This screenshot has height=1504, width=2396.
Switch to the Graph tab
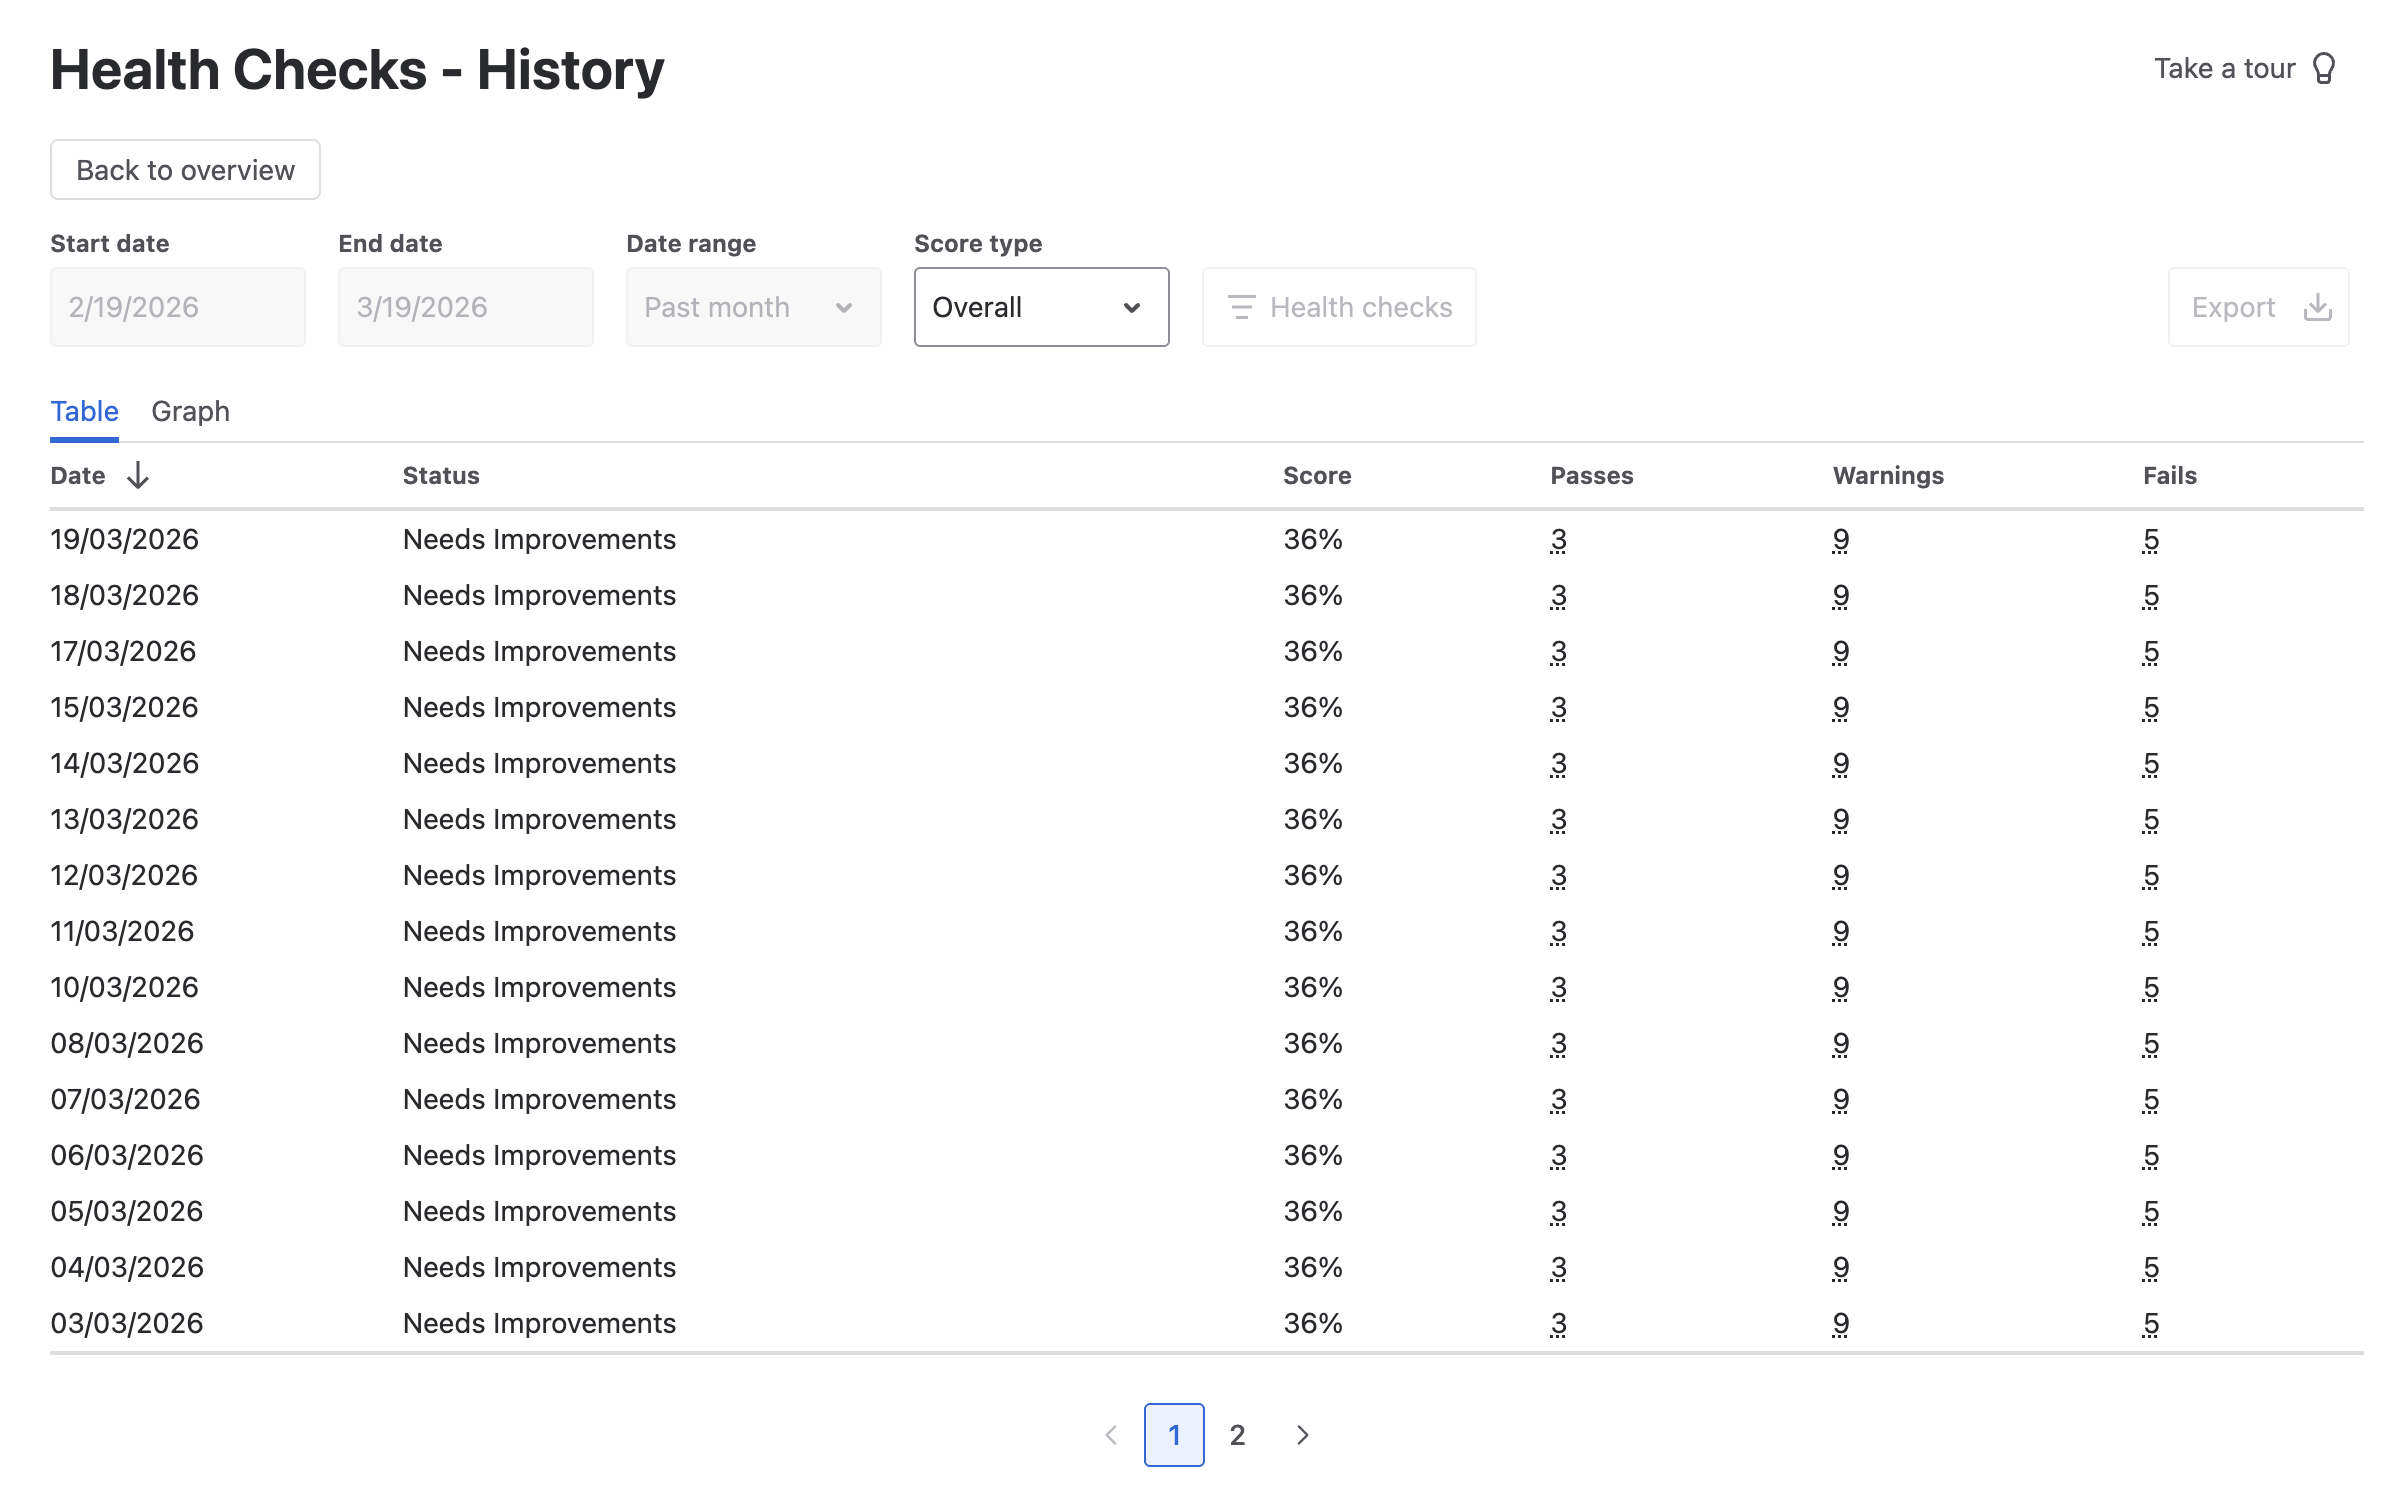190,411
